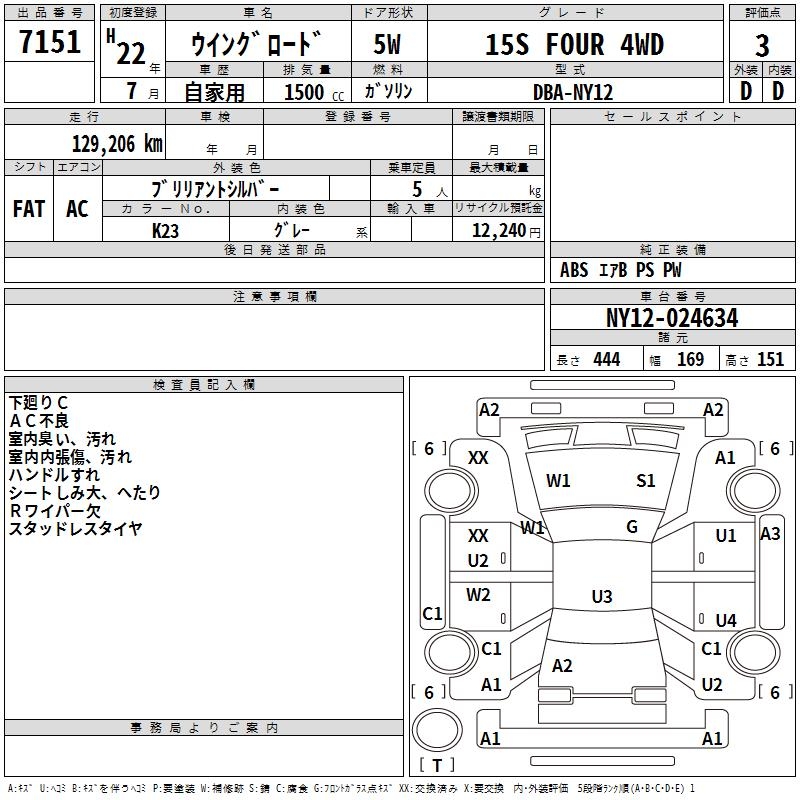This screenshot has height=800, width=800.
Task: Click the U3 dent marker on the roof
Action: [601, 597]
